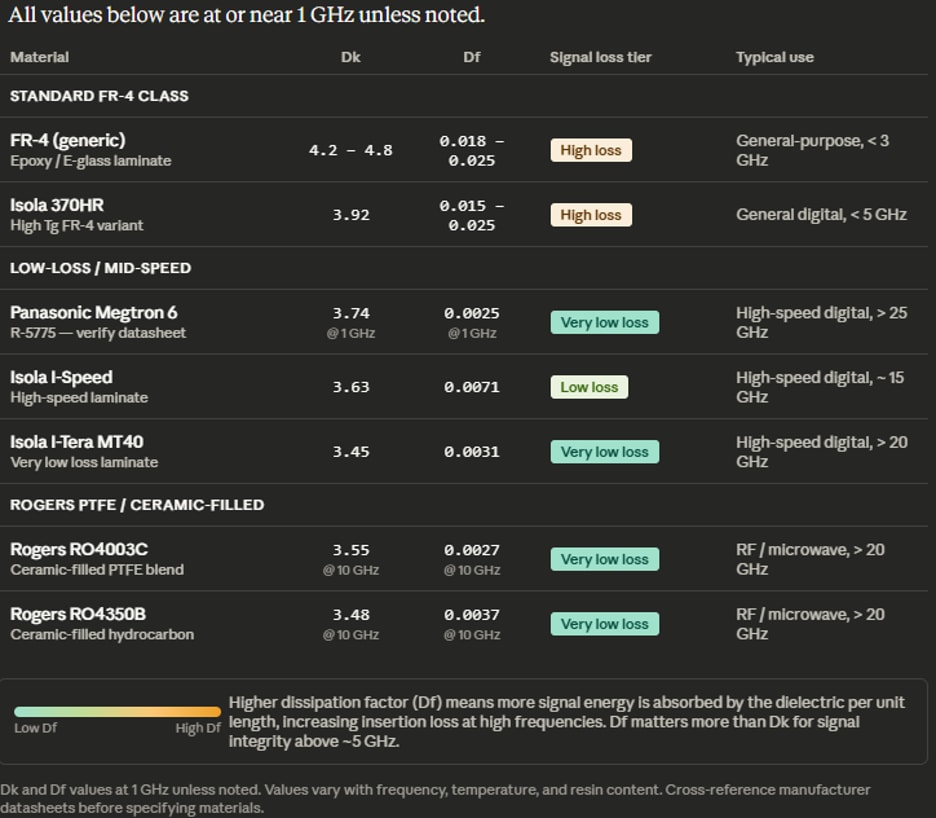
Task: Click the Panasonic Megtron 6 material name
Action: tap(94, 312)
